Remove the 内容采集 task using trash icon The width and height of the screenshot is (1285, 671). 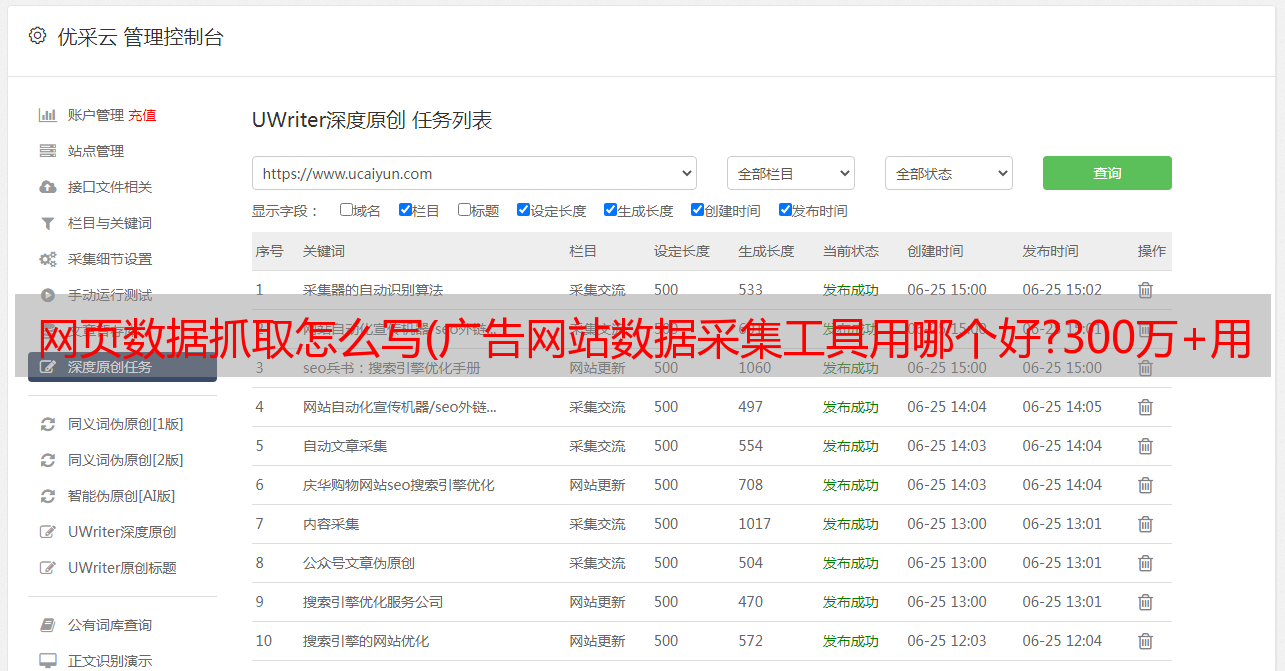pos(1146,524)
